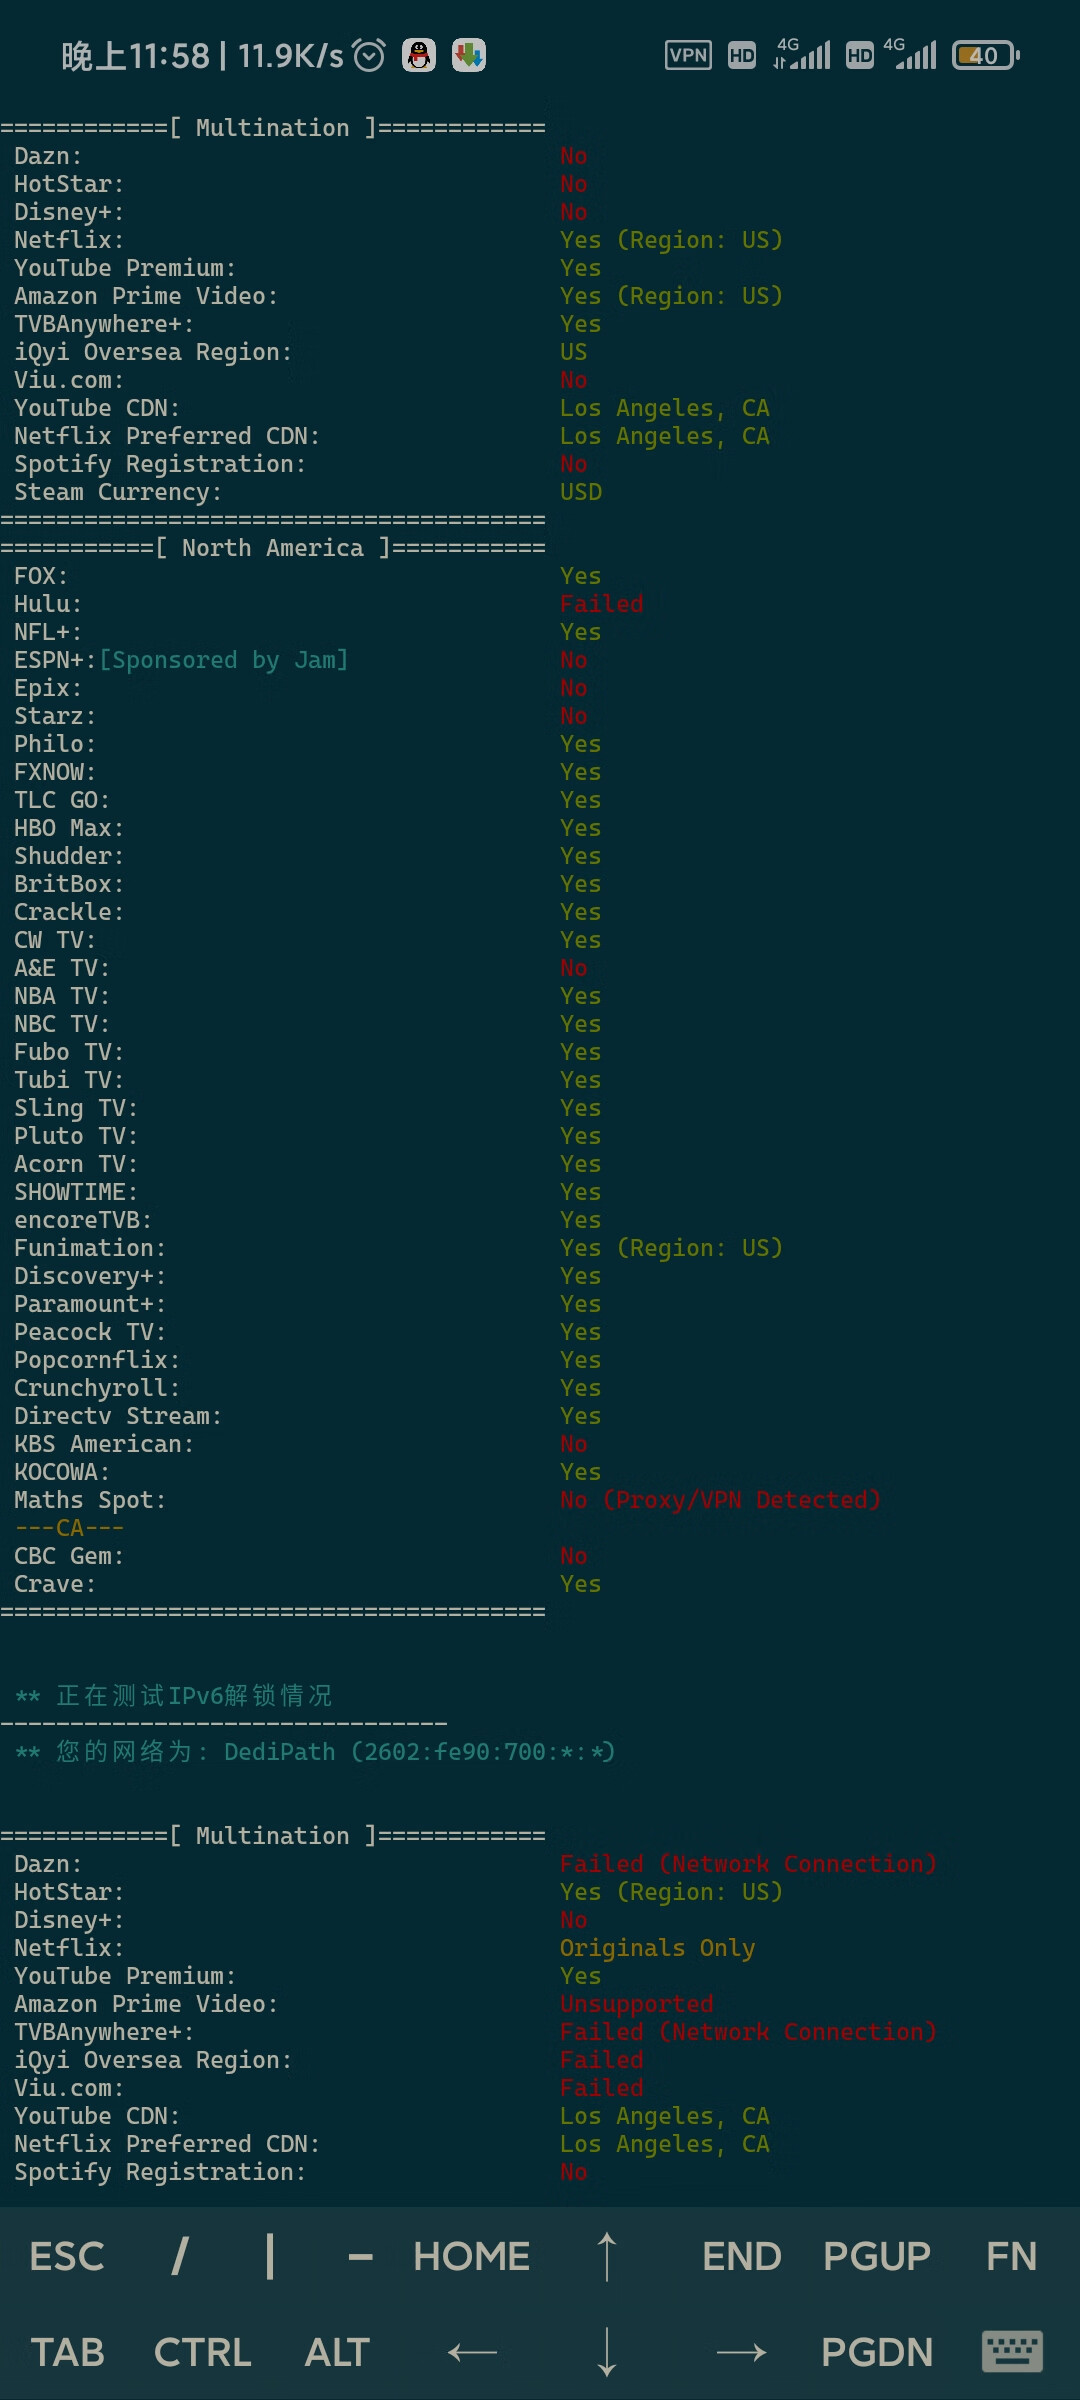
Task: Toggle the FN modifier key
Action: point(1011,2256)
